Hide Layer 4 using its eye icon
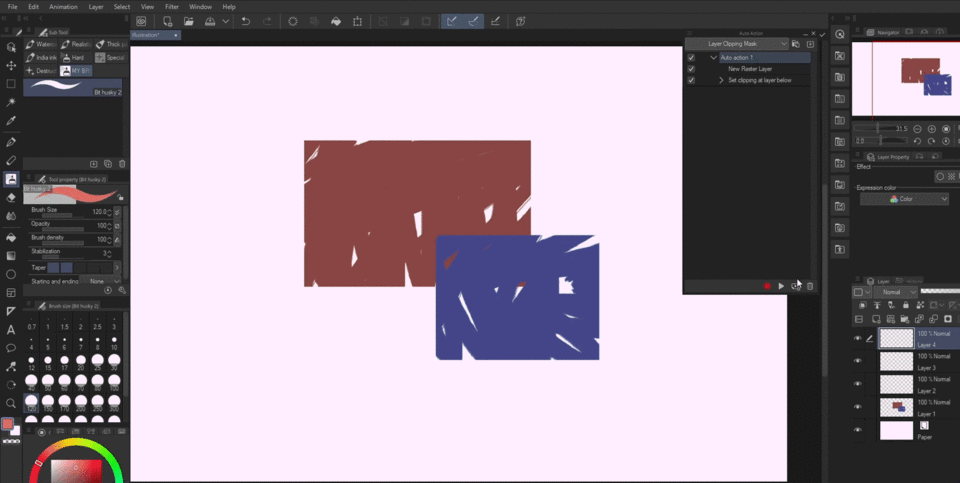Viewport: 960px width, 483px height. click(858, 338)
